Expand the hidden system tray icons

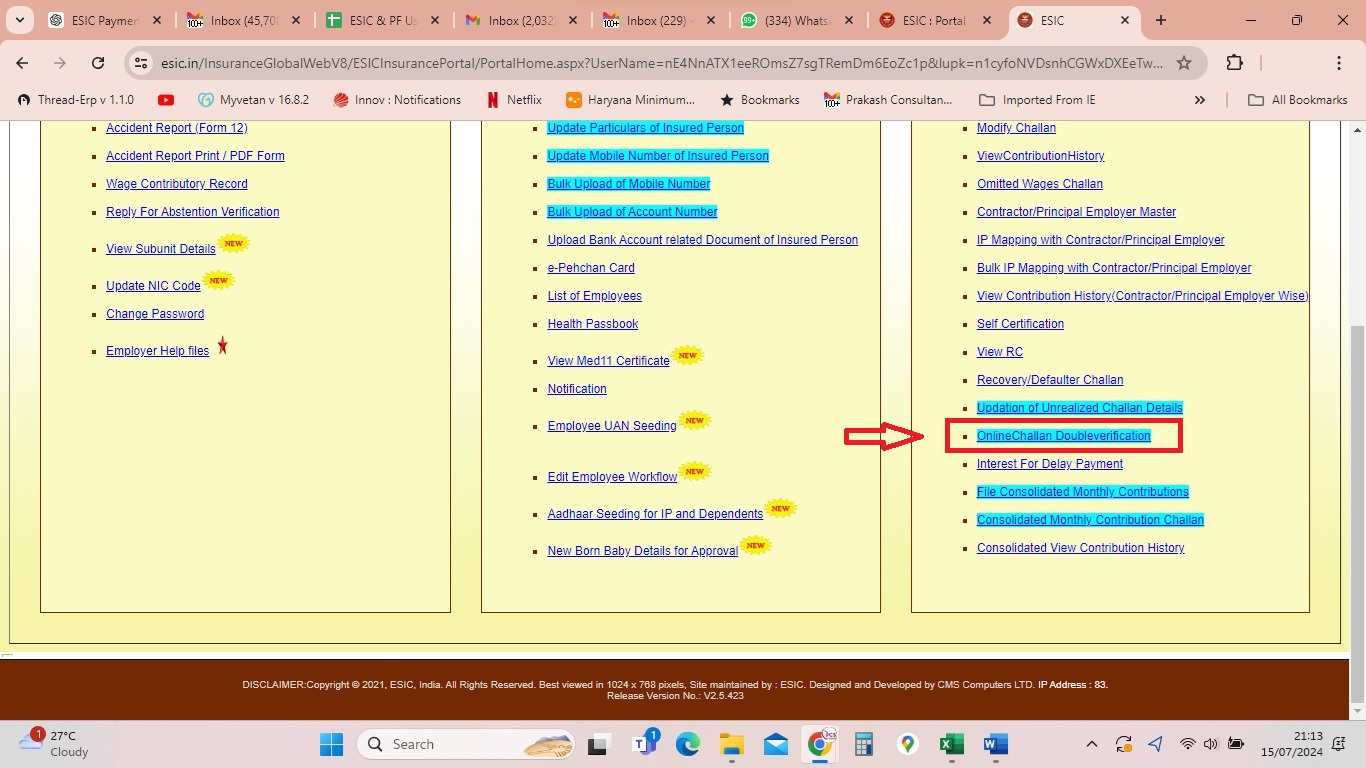click(x=1092, y=744)
